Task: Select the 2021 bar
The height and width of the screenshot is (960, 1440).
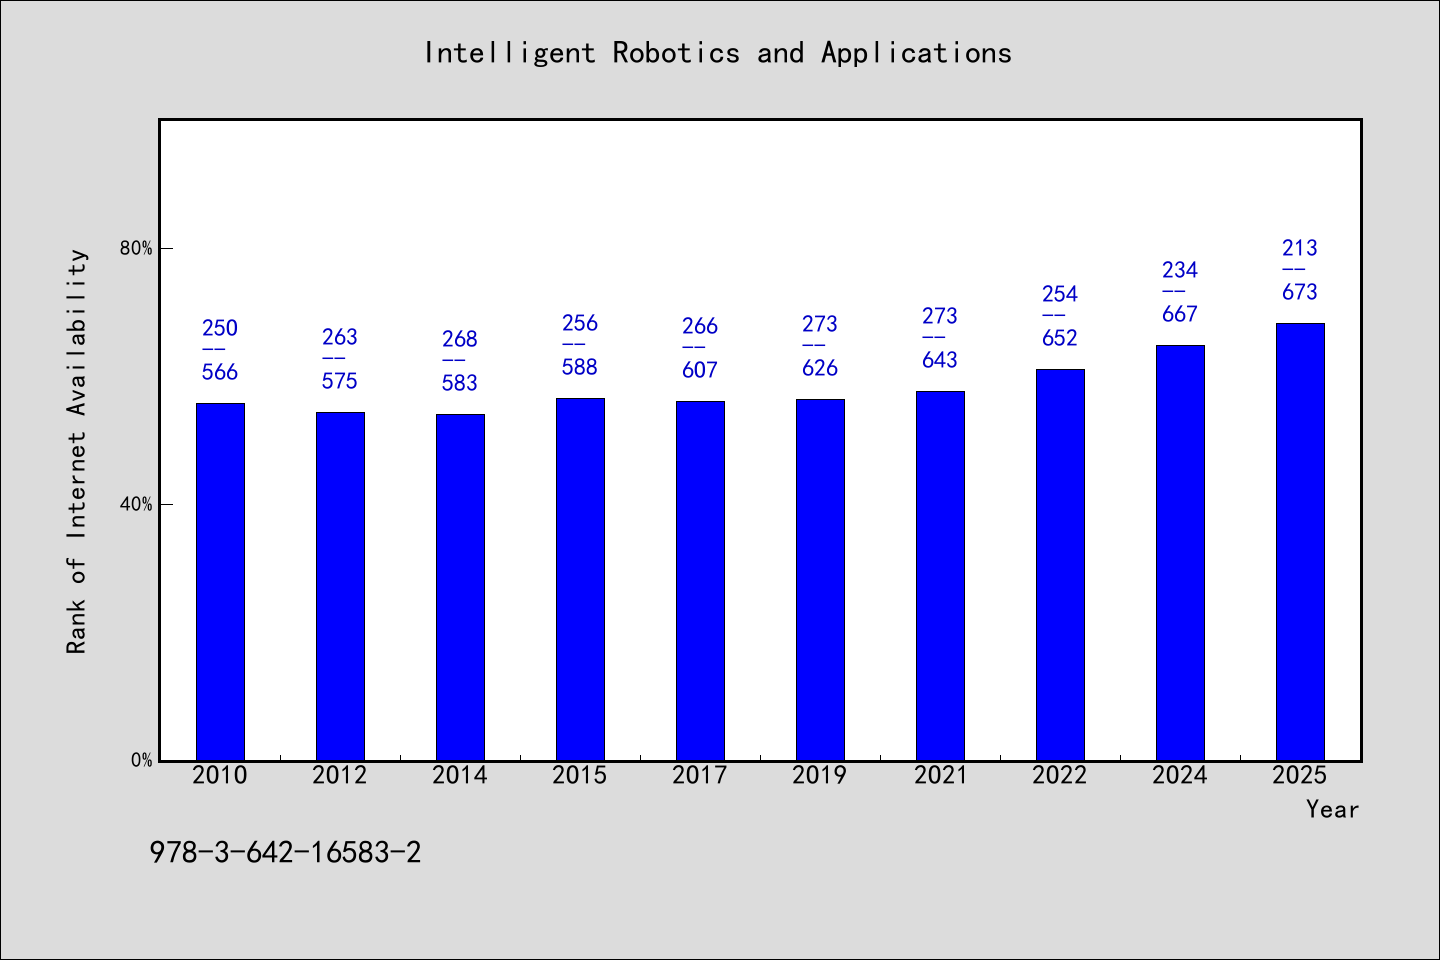Action: tap(940, 575)
